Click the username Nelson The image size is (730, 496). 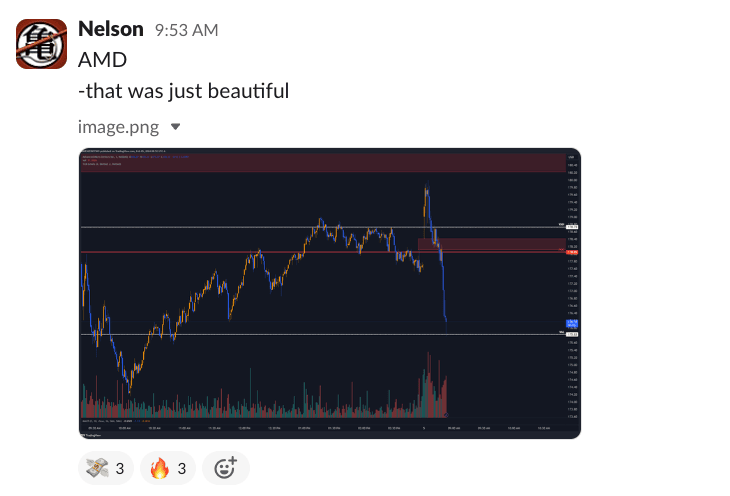[110, 29]
